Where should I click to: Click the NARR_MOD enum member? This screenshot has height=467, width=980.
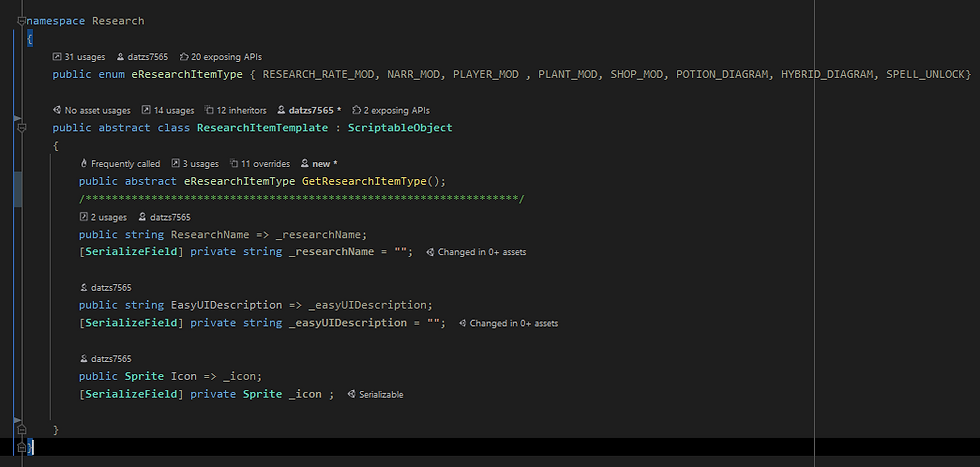[x=413, y=74]
